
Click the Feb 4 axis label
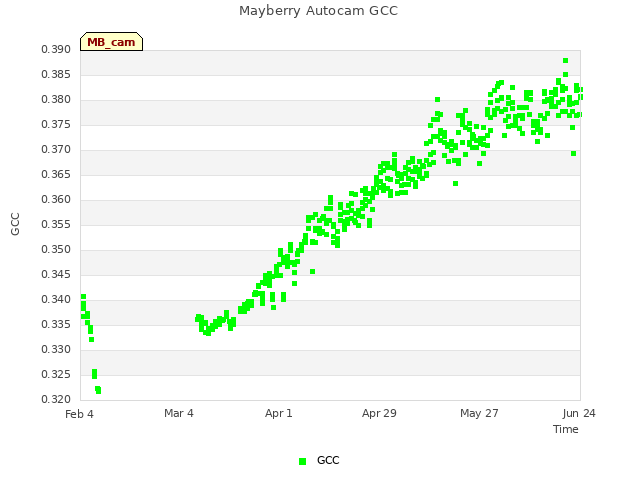pyautogui.click(x=79, y=414)
